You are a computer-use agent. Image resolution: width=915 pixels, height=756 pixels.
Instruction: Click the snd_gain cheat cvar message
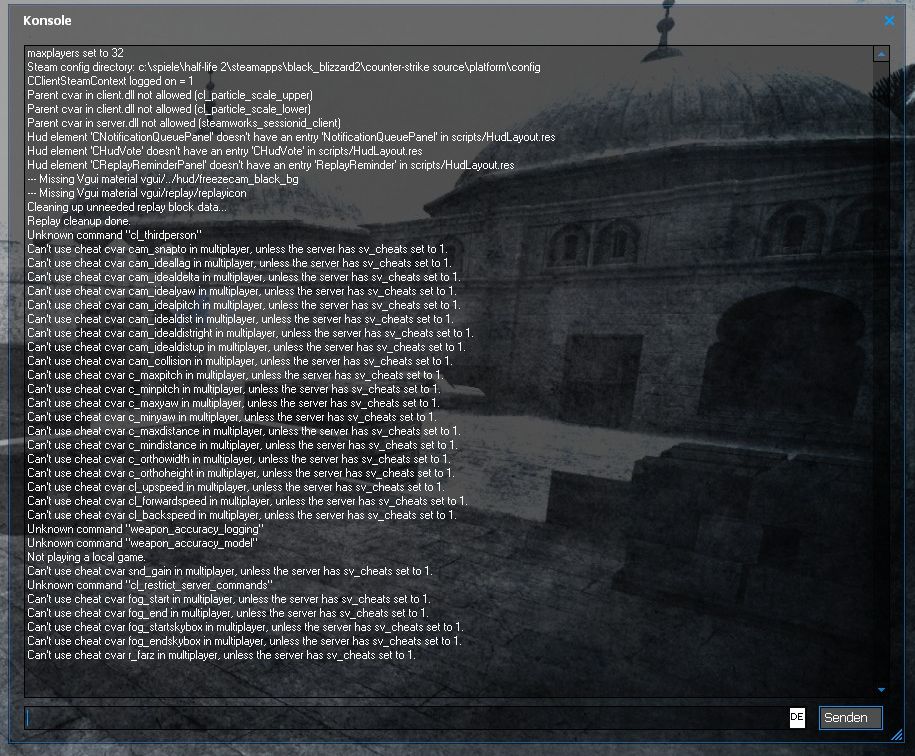pyautogui.click(x=229, y=571)
